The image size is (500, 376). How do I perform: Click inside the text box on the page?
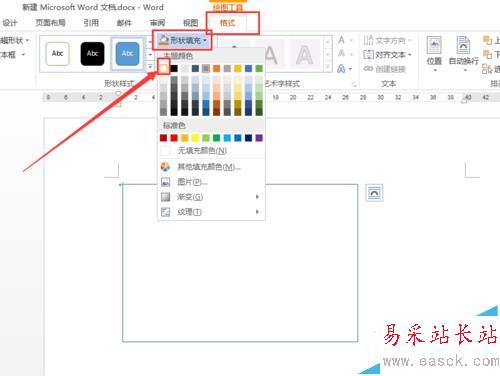pyautogui.click(x=240, y=263)
